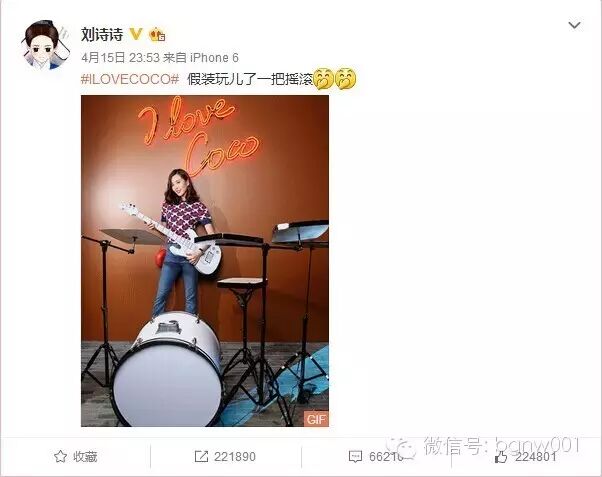602x477 pixels.
Task: Click the iPhone 6 source link
Action: click(x=214, y=58)
